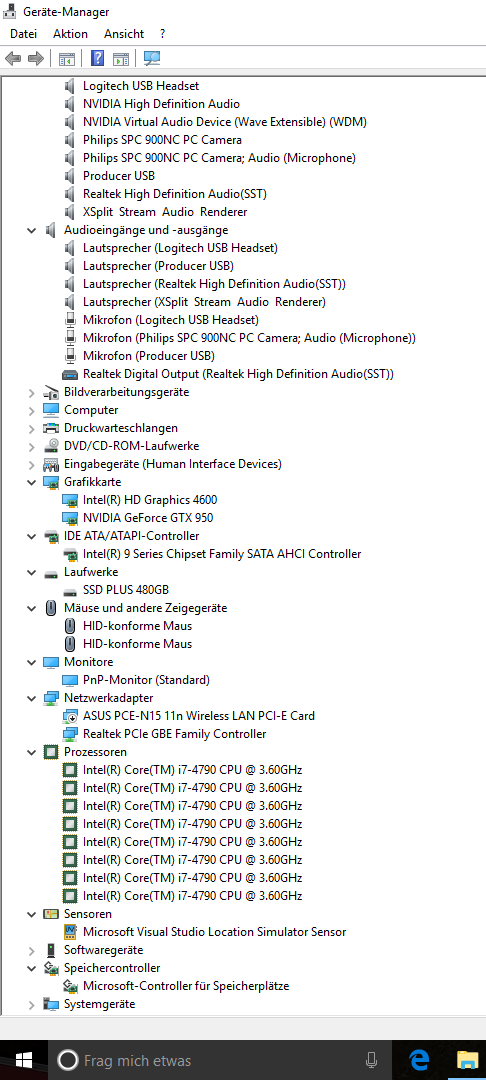Collapse the Laufwerke node
The width and height of the screenshot is (486, 1080).
tap(31, 572)
